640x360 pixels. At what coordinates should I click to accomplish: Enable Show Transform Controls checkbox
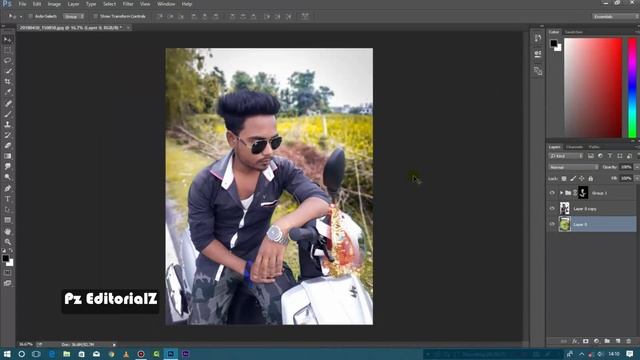pyautogui.click(x=96, y=16)
